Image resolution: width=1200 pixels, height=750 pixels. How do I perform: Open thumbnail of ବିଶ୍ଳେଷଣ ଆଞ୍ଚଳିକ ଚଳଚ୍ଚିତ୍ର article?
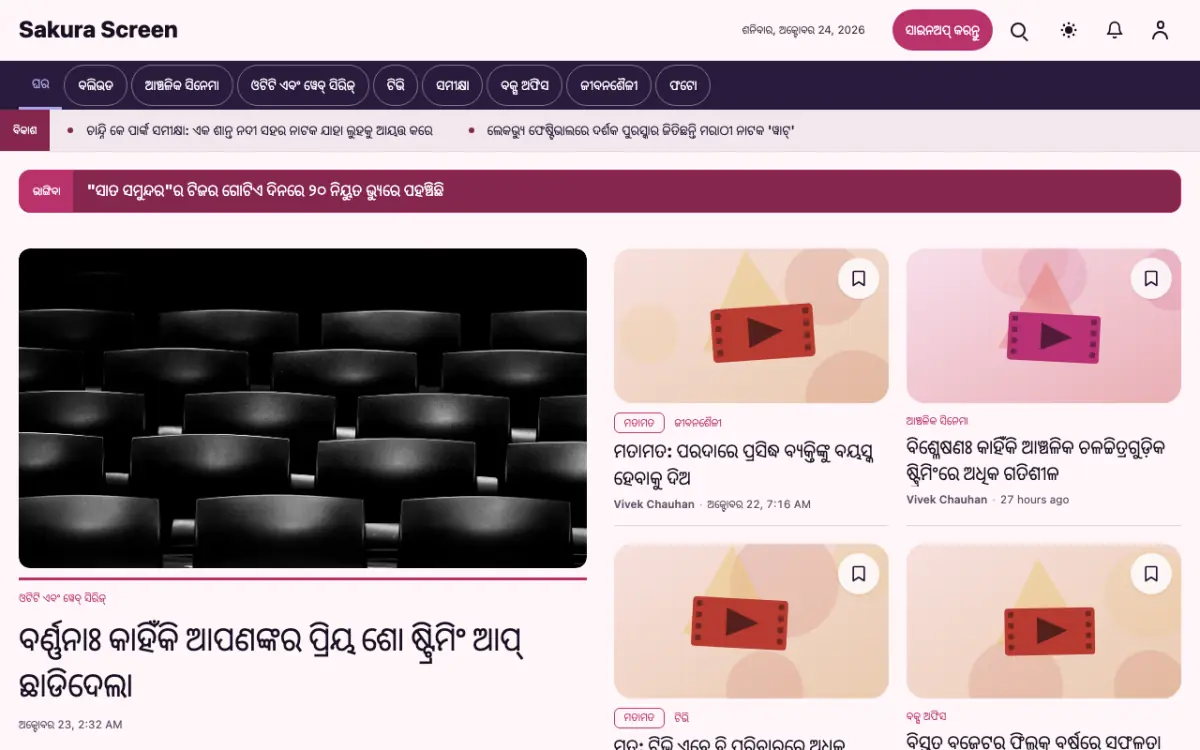click(x=1044, y=326)
